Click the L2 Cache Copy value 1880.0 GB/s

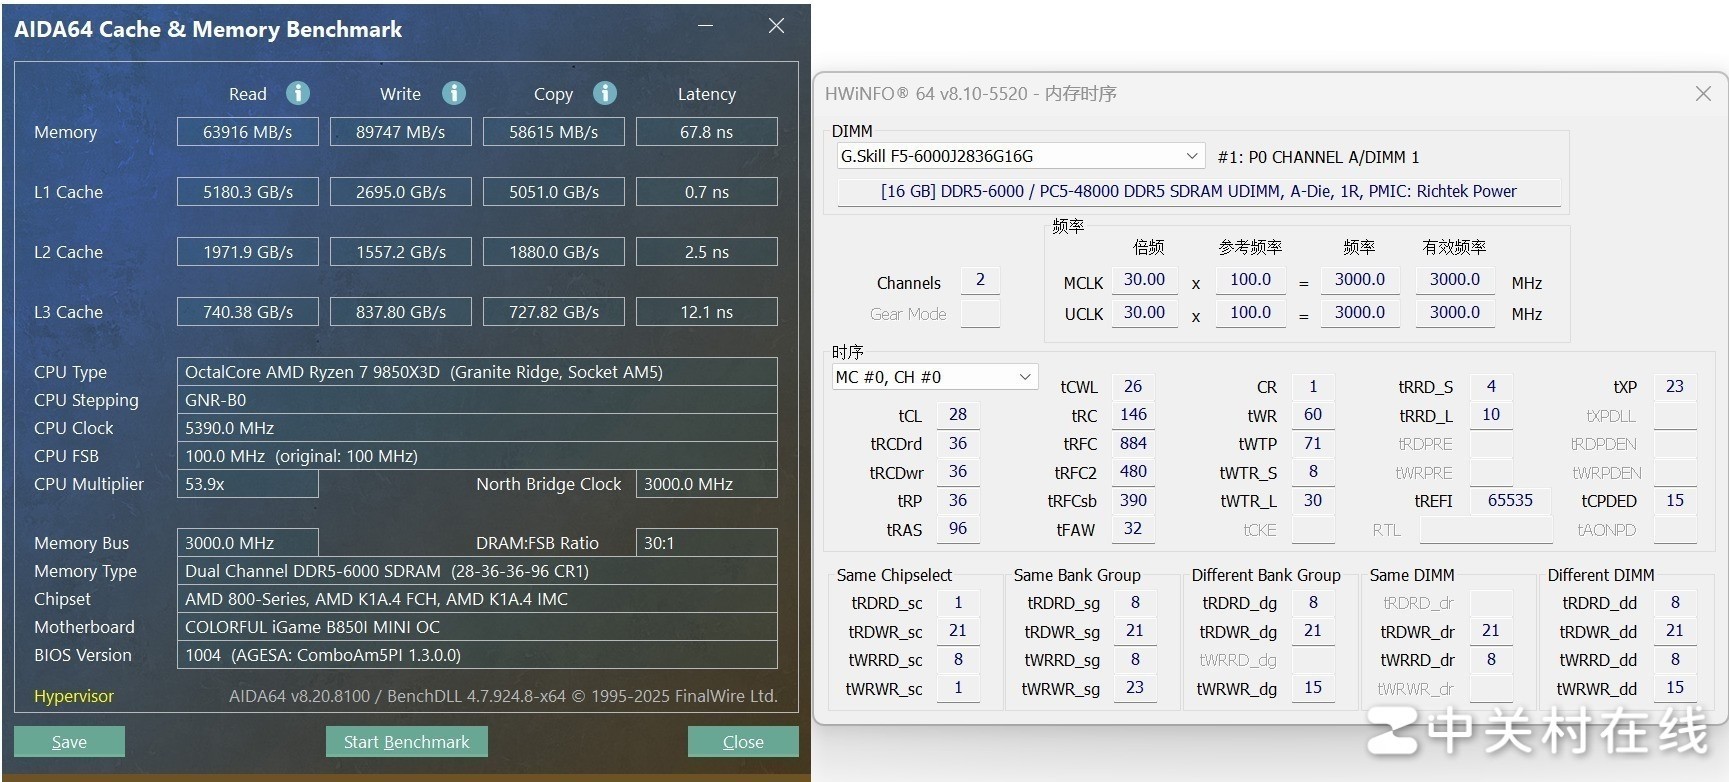pos(554,252)
